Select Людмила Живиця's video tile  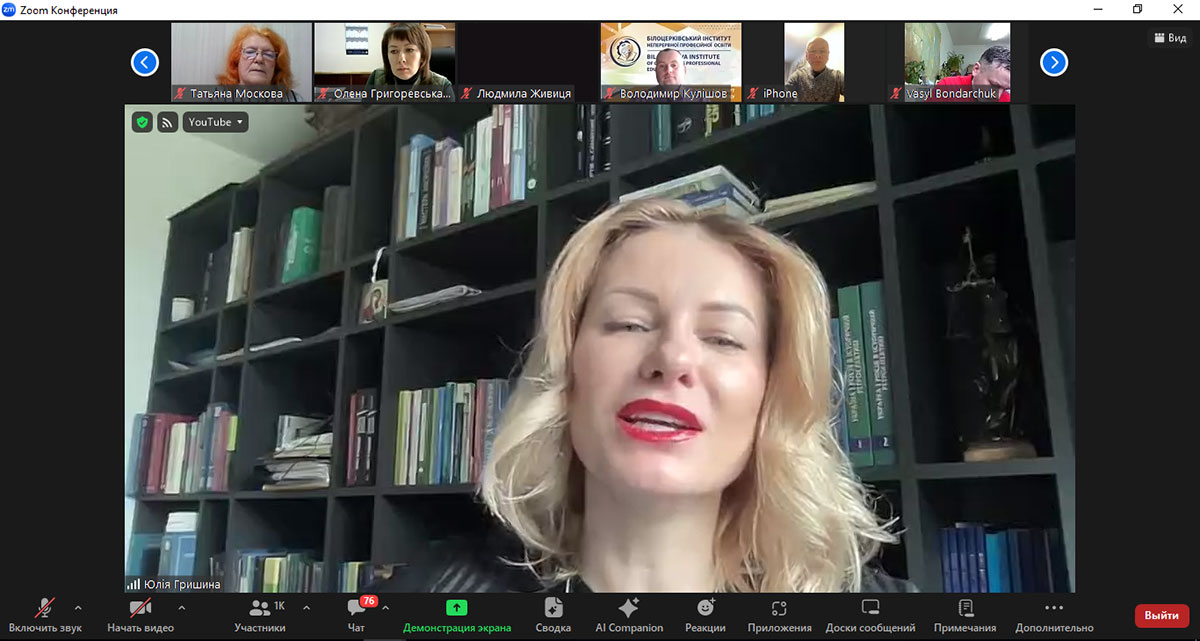[528, 62]
